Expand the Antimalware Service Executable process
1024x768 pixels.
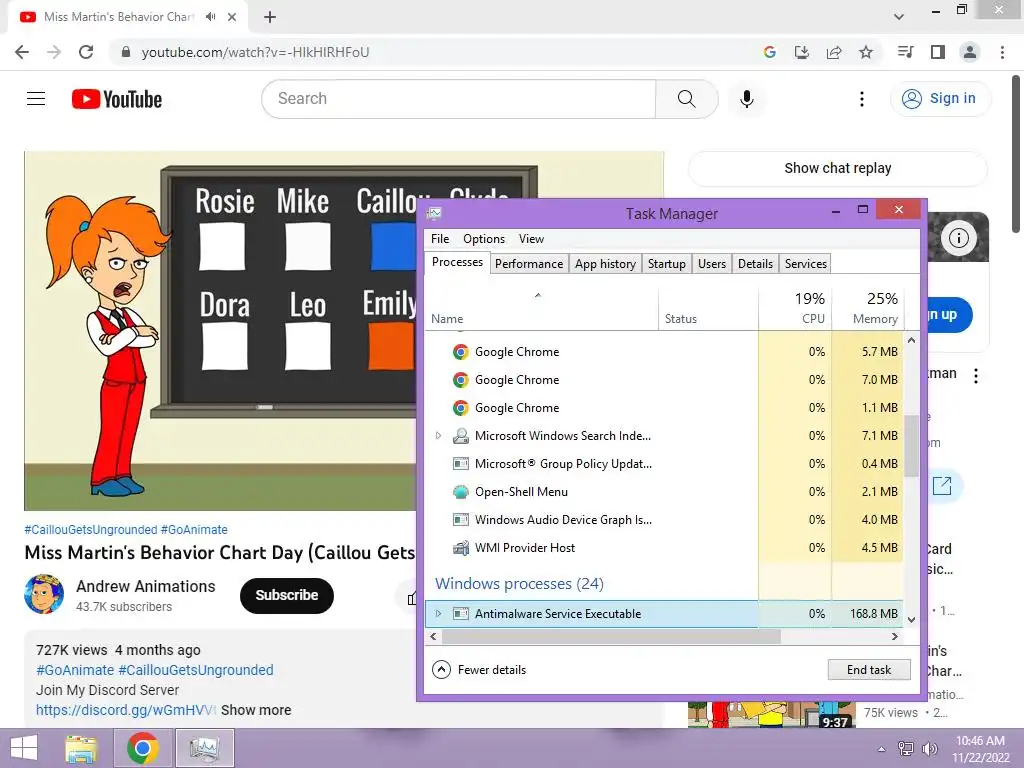tap(438, 613)
